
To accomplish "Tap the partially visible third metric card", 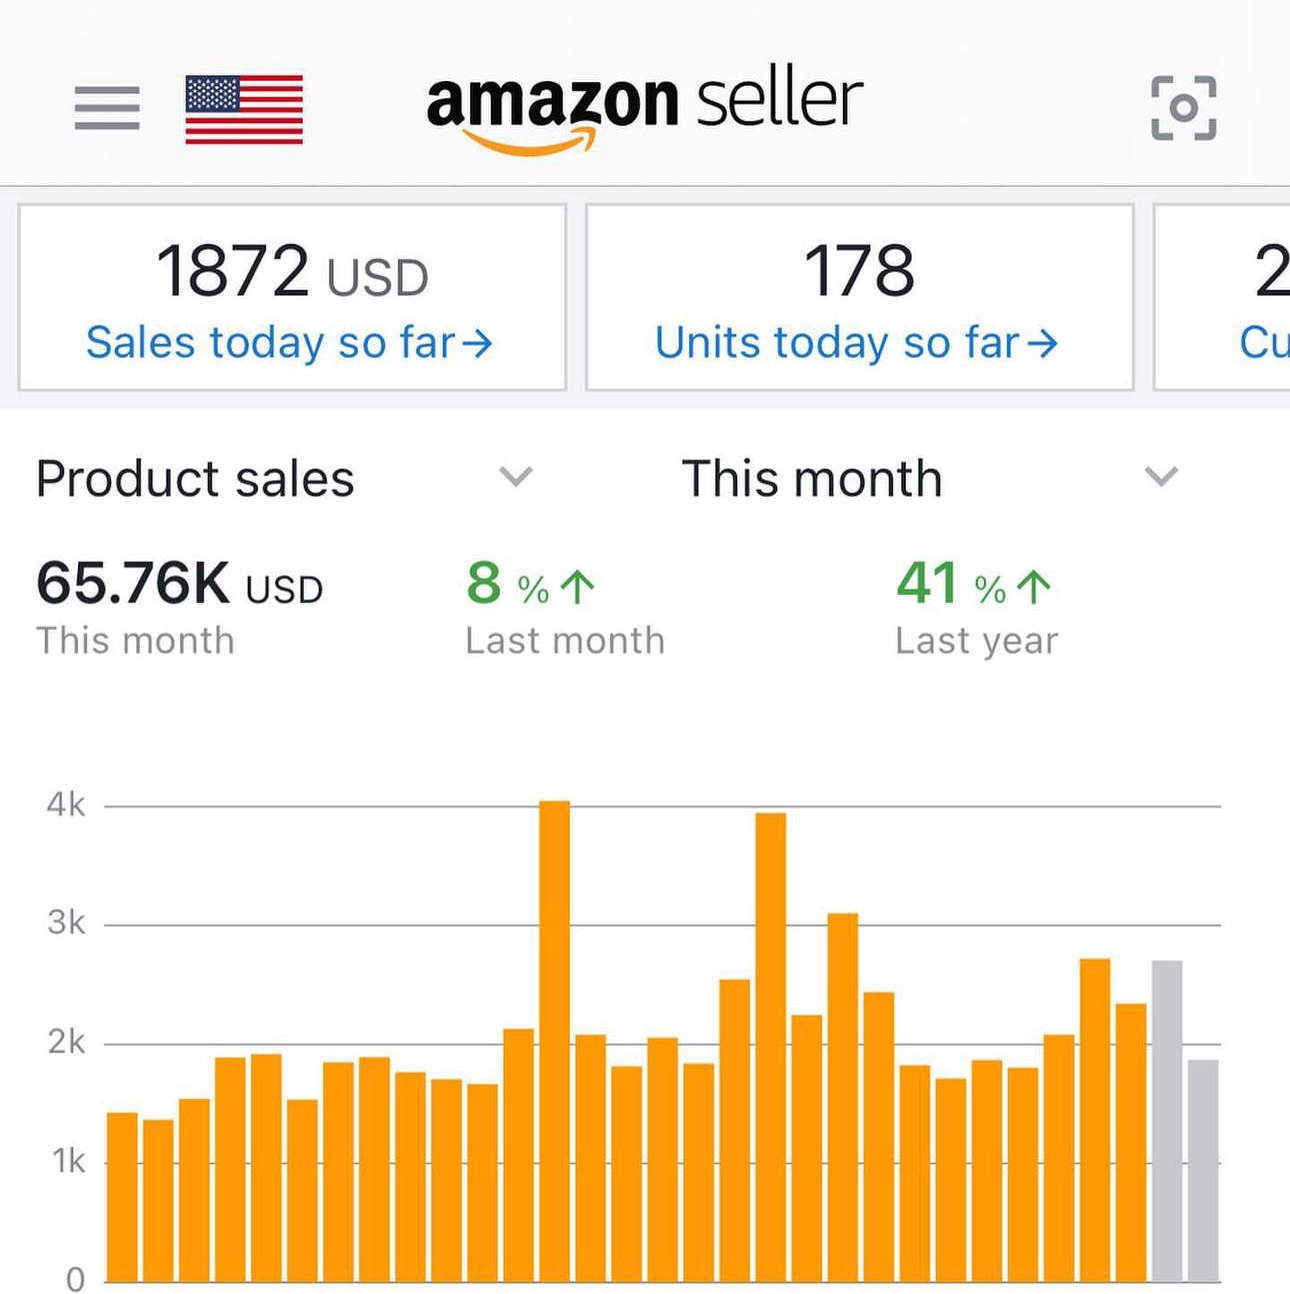I will click(1222, 297).
